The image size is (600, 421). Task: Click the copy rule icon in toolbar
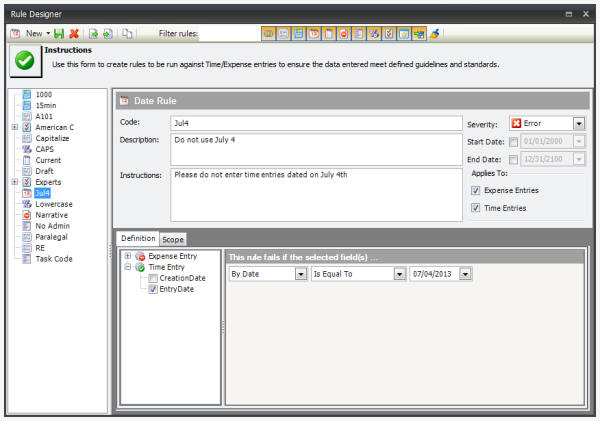127,34
